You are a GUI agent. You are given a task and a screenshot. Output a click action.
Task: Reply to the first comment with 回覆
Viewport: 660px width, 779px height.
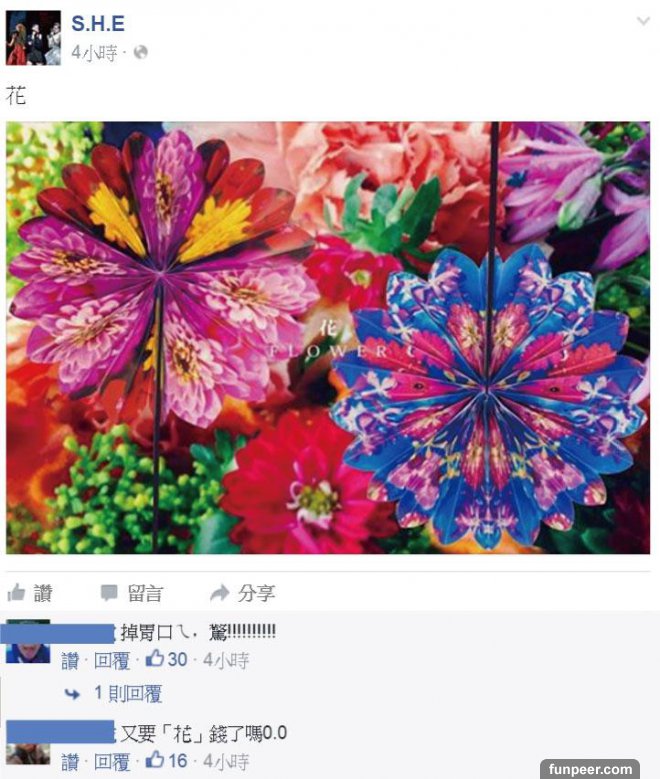pos(112,661)
